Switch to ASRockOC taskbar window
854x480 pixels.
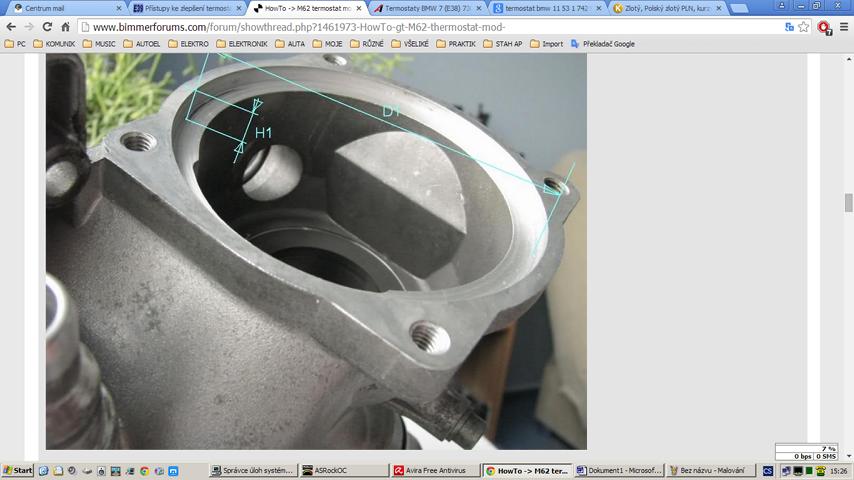pyautogui.click(x=344, y=470)
